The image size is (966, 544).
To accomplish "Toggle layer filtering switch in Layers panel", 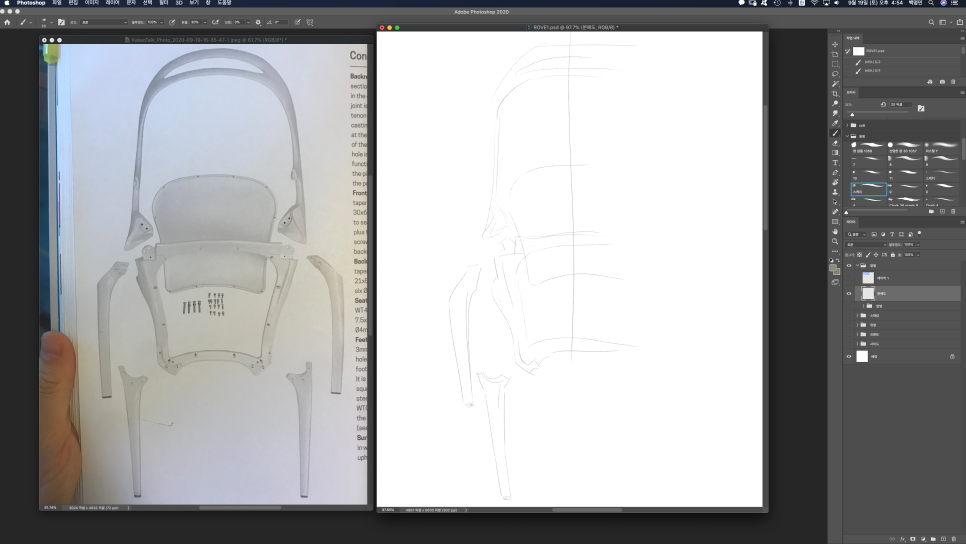I will click(919, 233).
